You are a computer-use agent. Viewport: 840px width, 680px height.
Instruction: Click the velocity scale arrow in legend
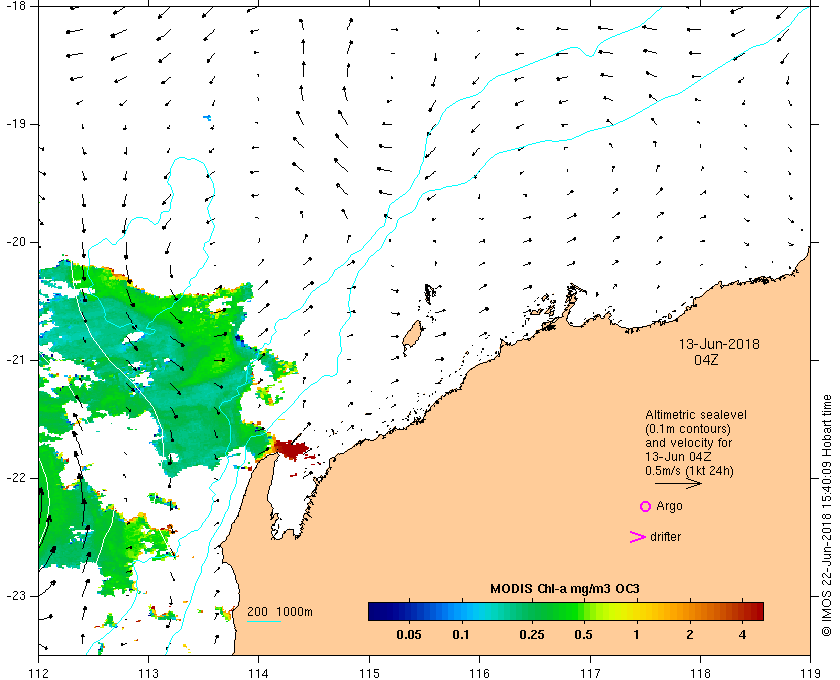[x=678, y=483]
